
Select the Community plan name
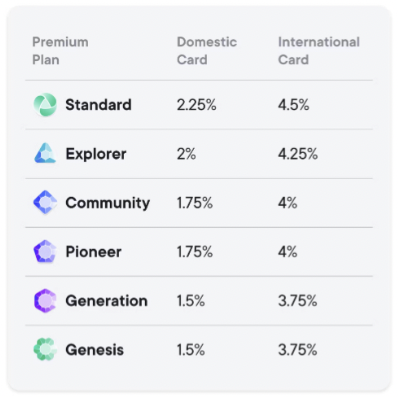tap(108, 203)
